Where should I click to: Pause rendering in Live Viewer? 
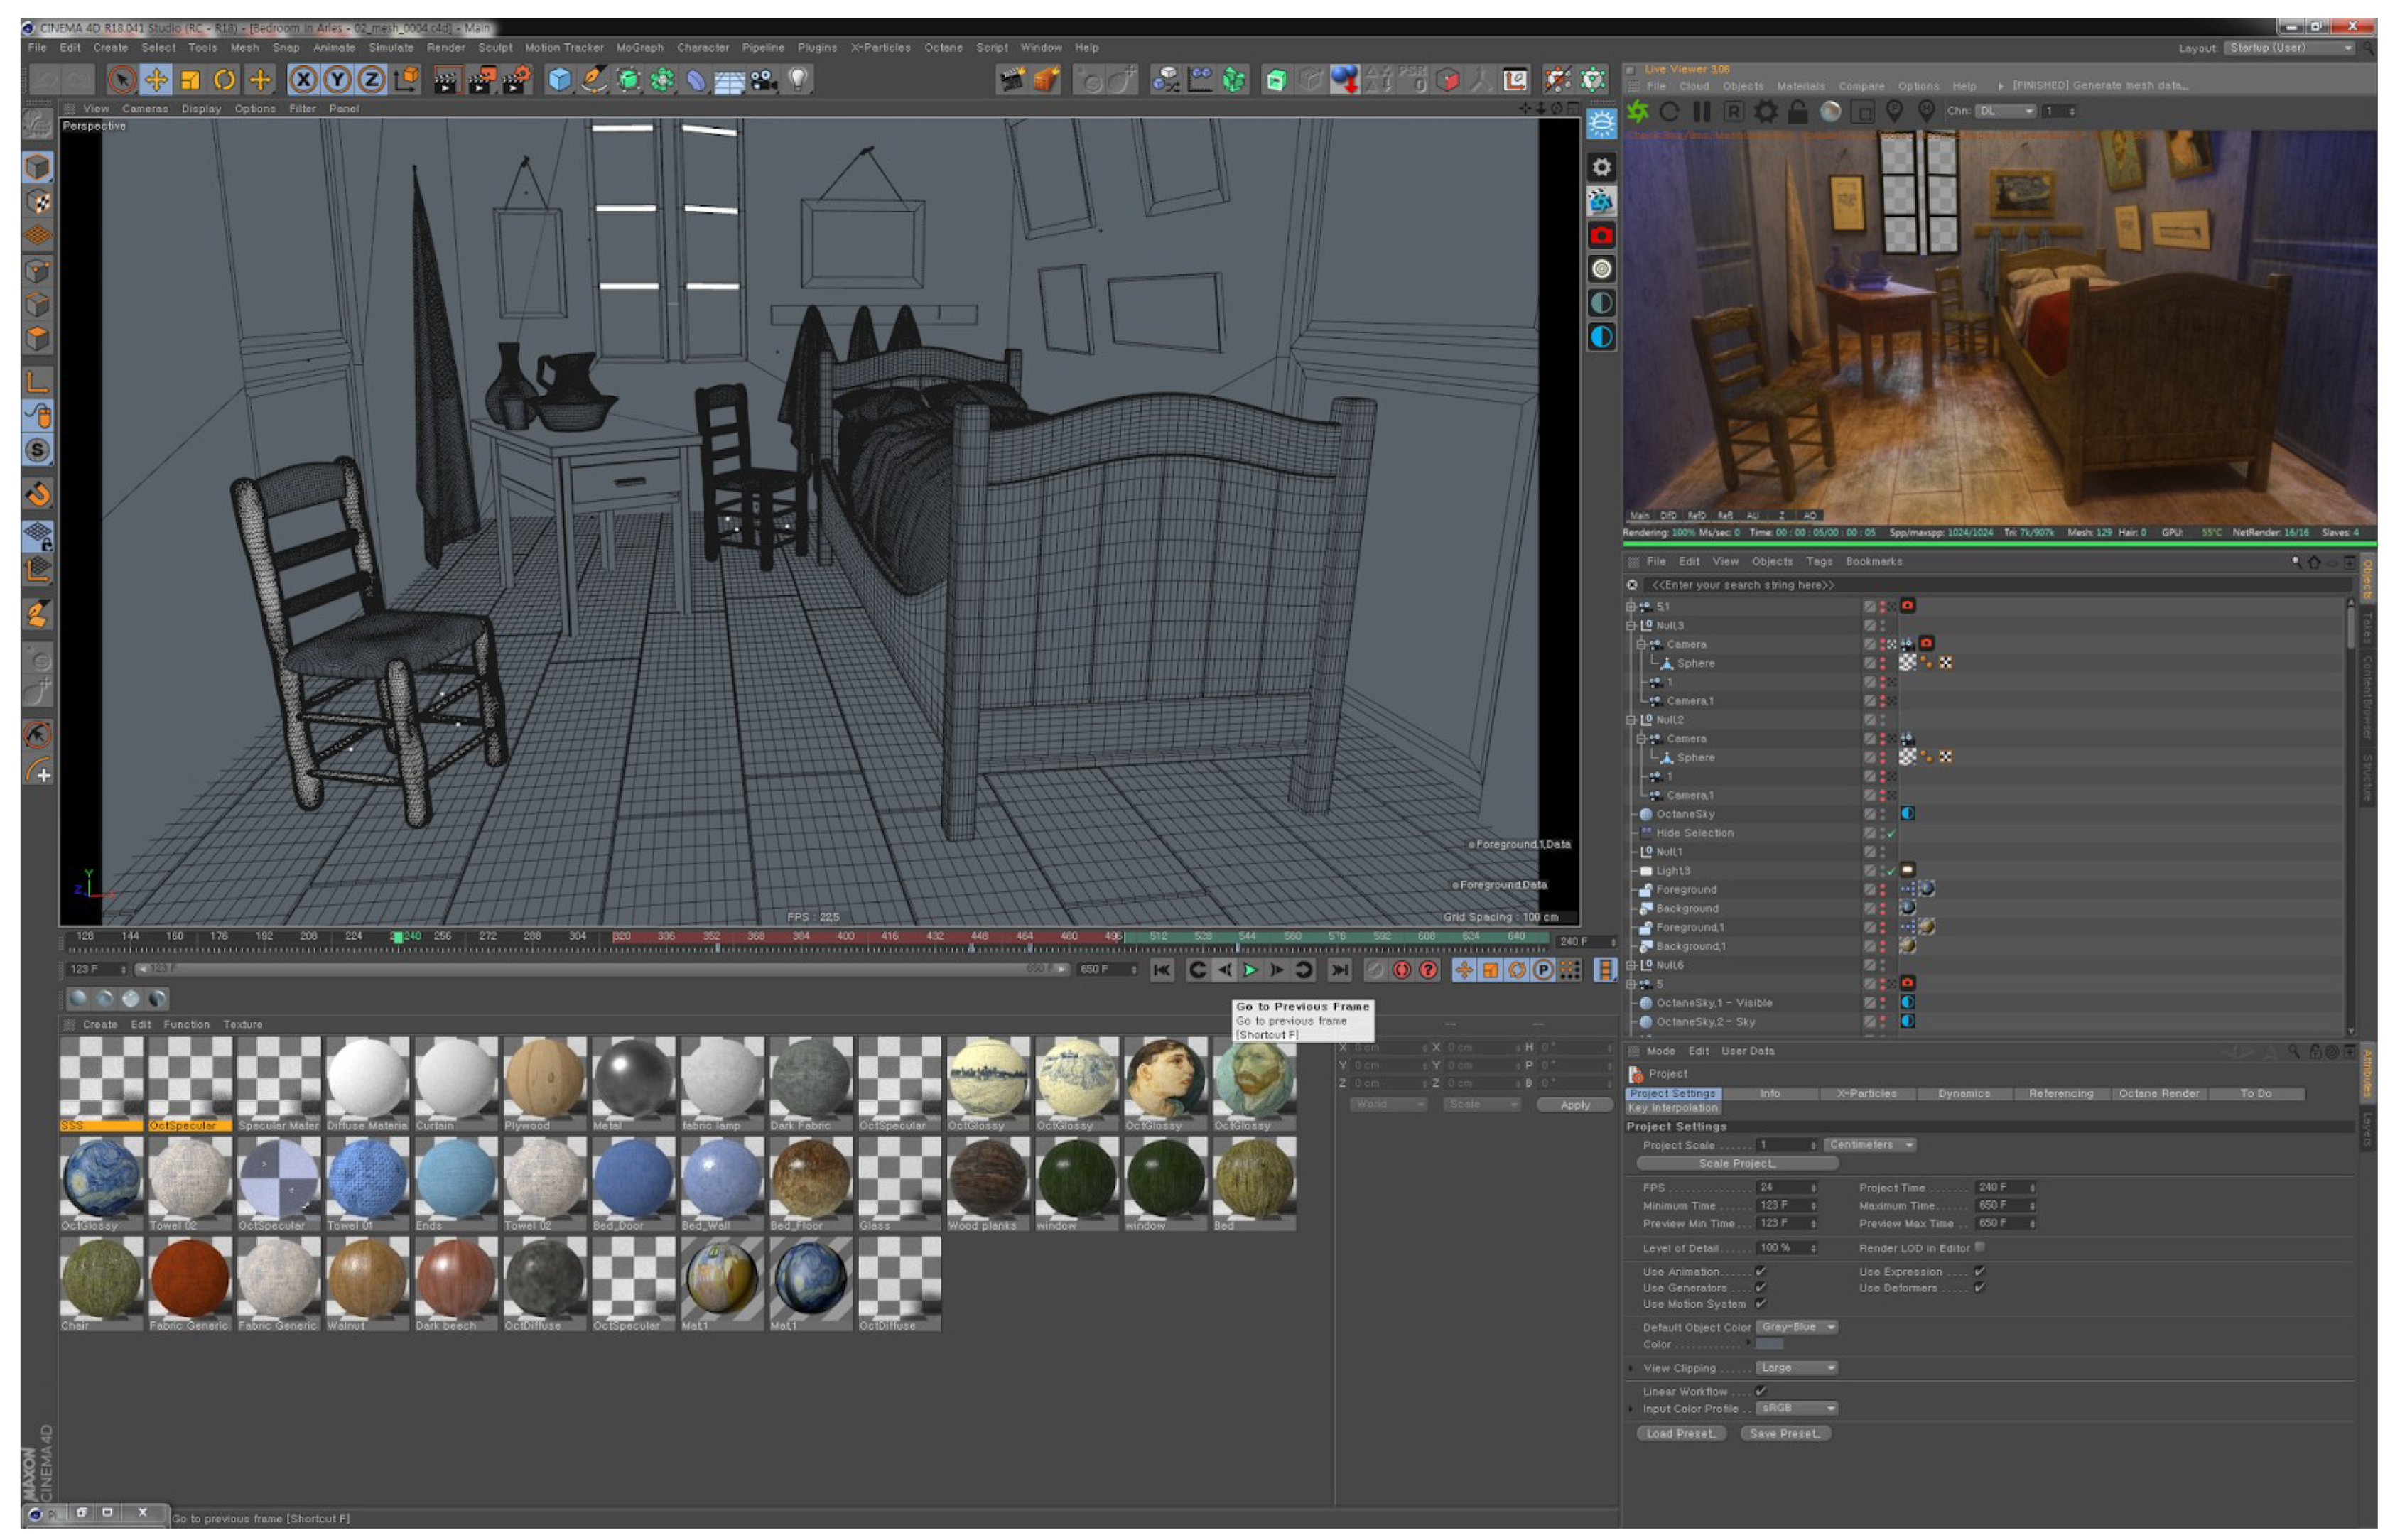click(x=1701, y=112)
